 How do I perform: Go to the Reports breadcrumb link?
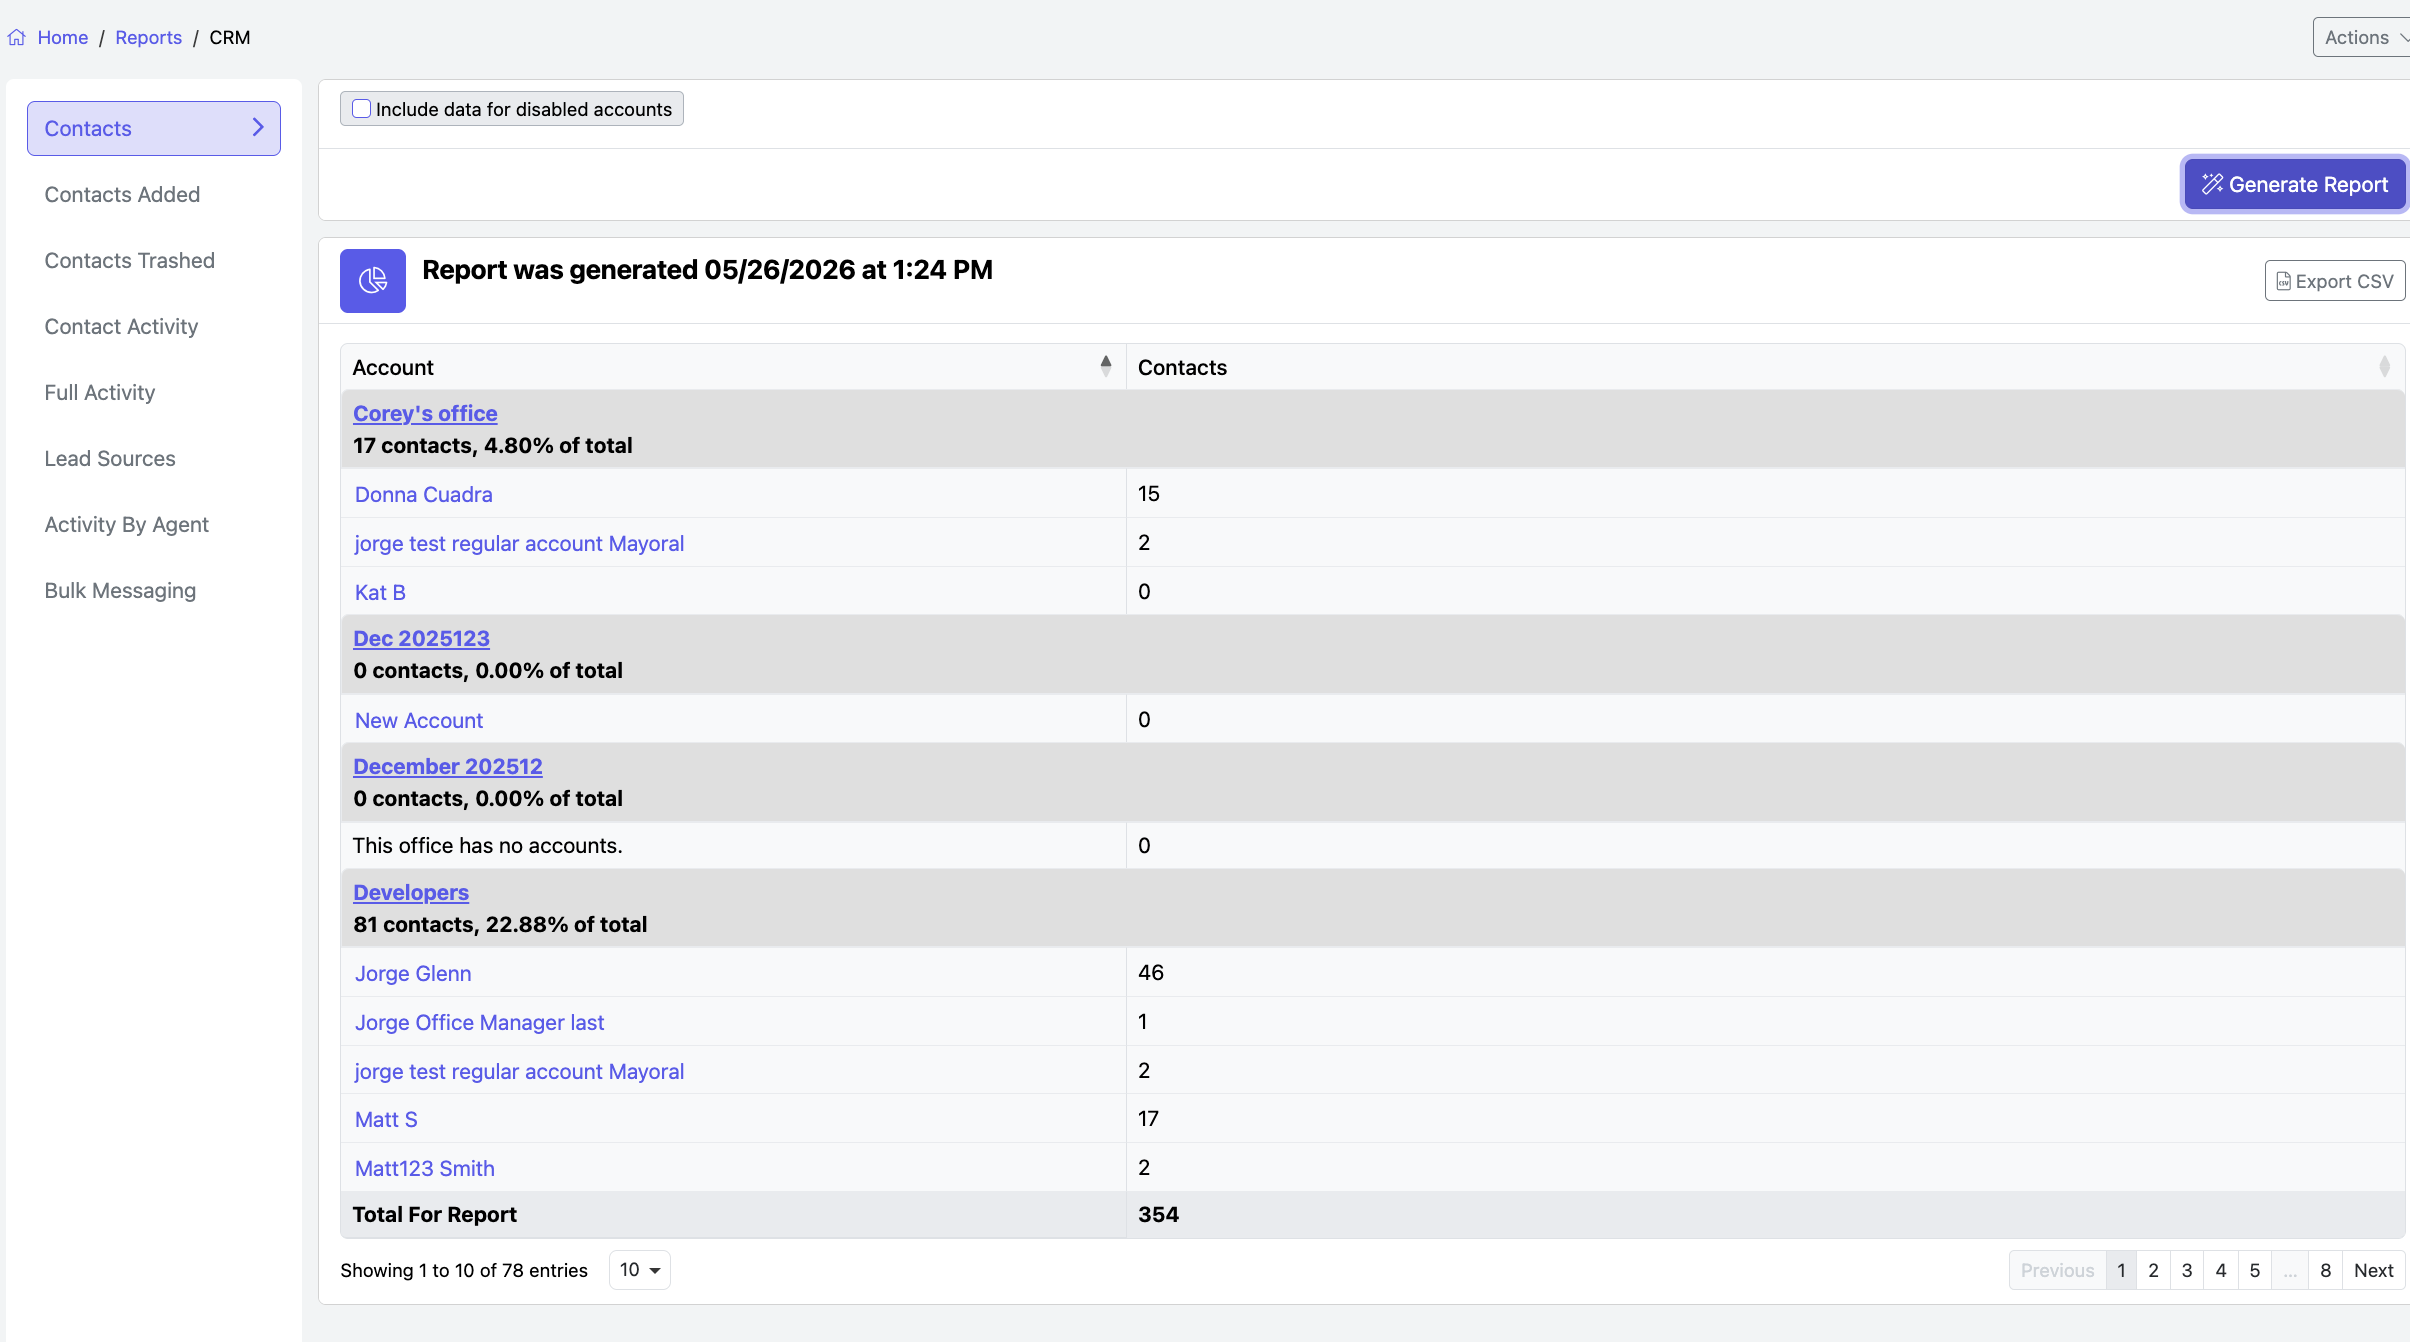coord(148,38)
